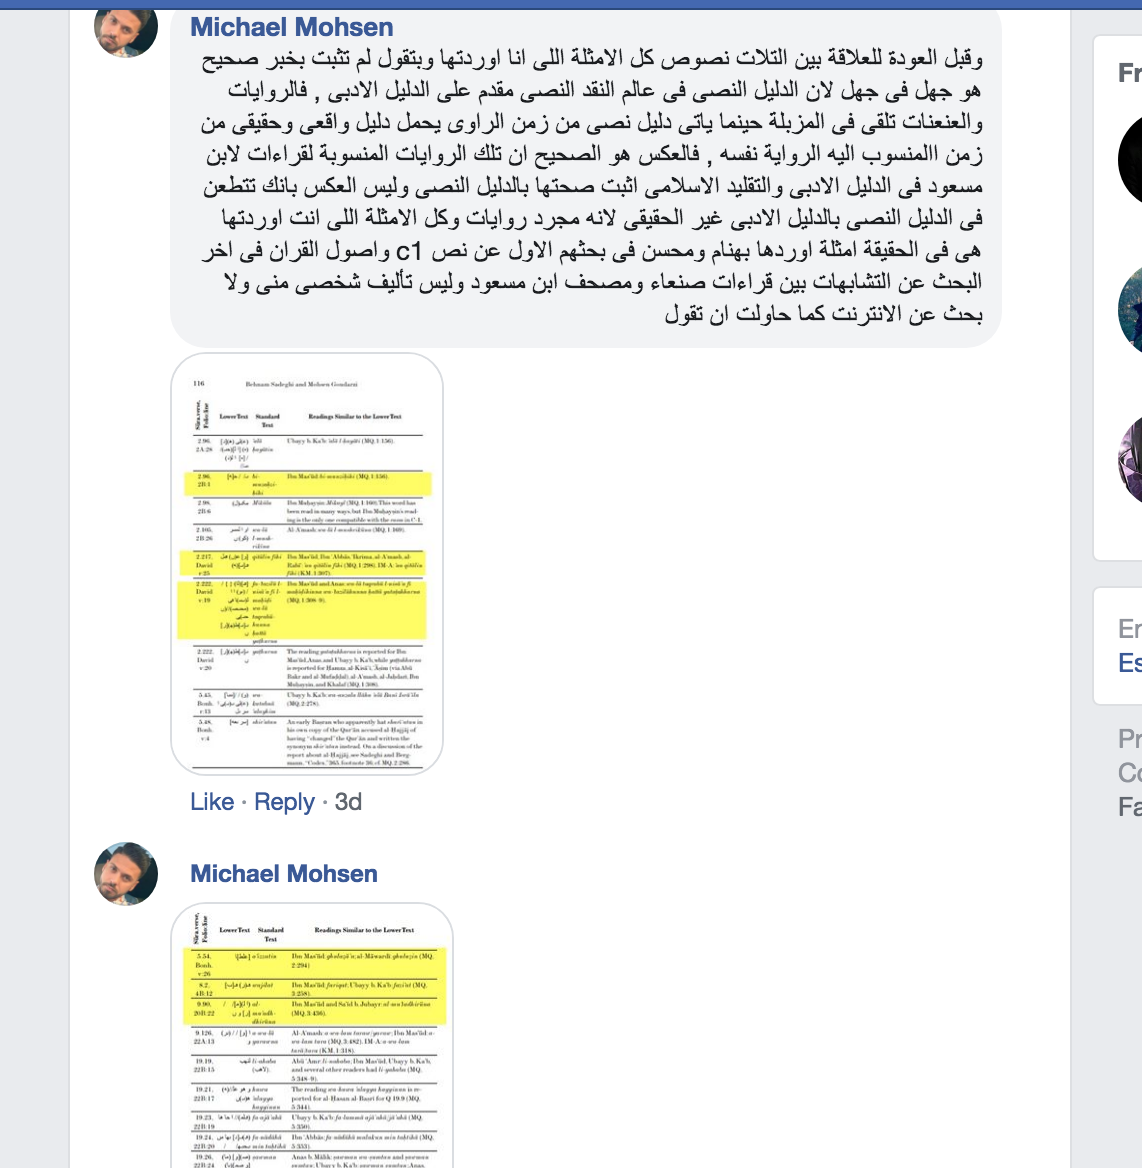Click Michael Mohsen's name above the Arabic comment
1142x1168 pixels.
[291, 28]
